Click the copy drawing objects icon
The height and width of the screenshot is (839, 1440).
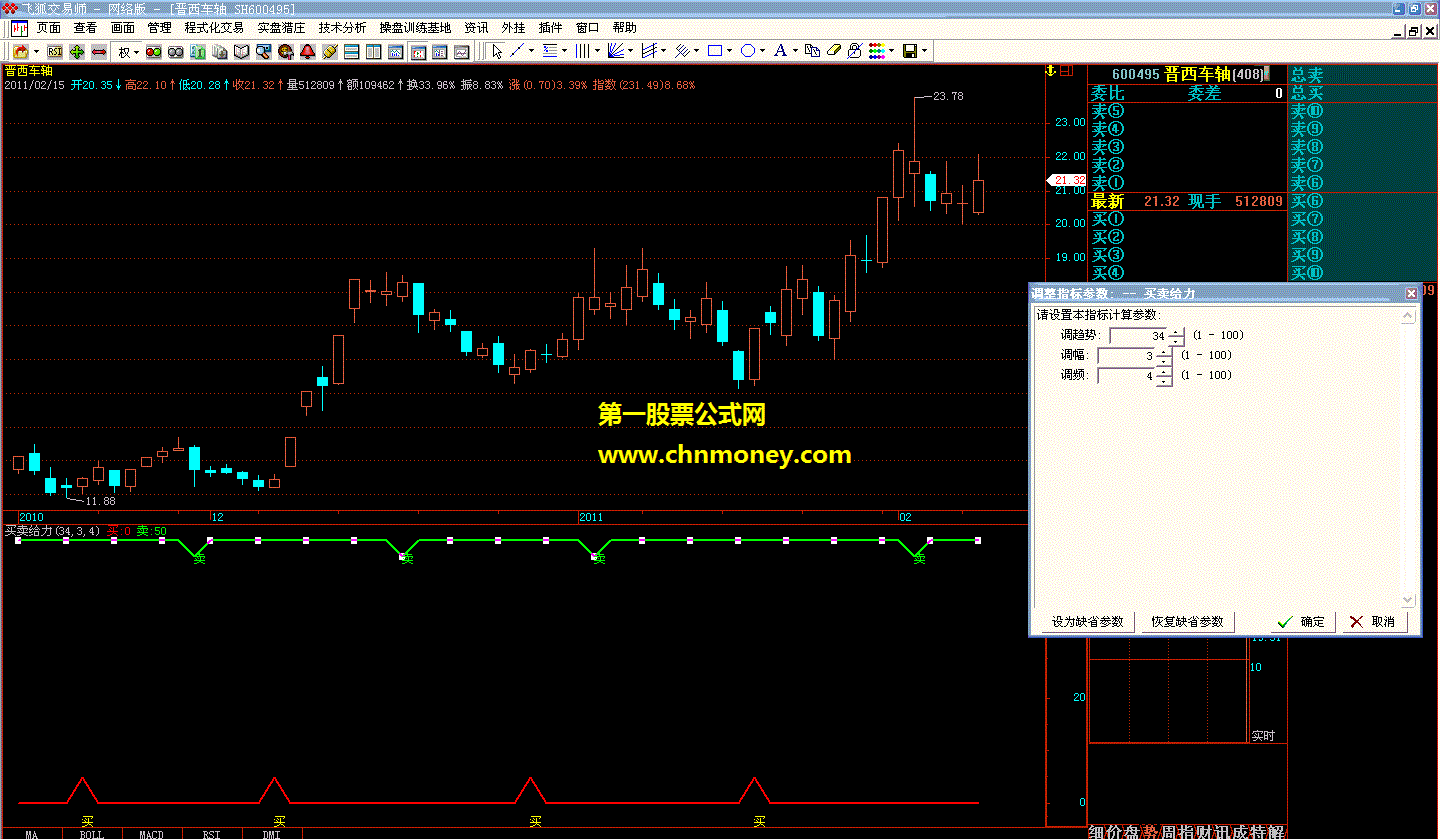[x=812, y=51]
